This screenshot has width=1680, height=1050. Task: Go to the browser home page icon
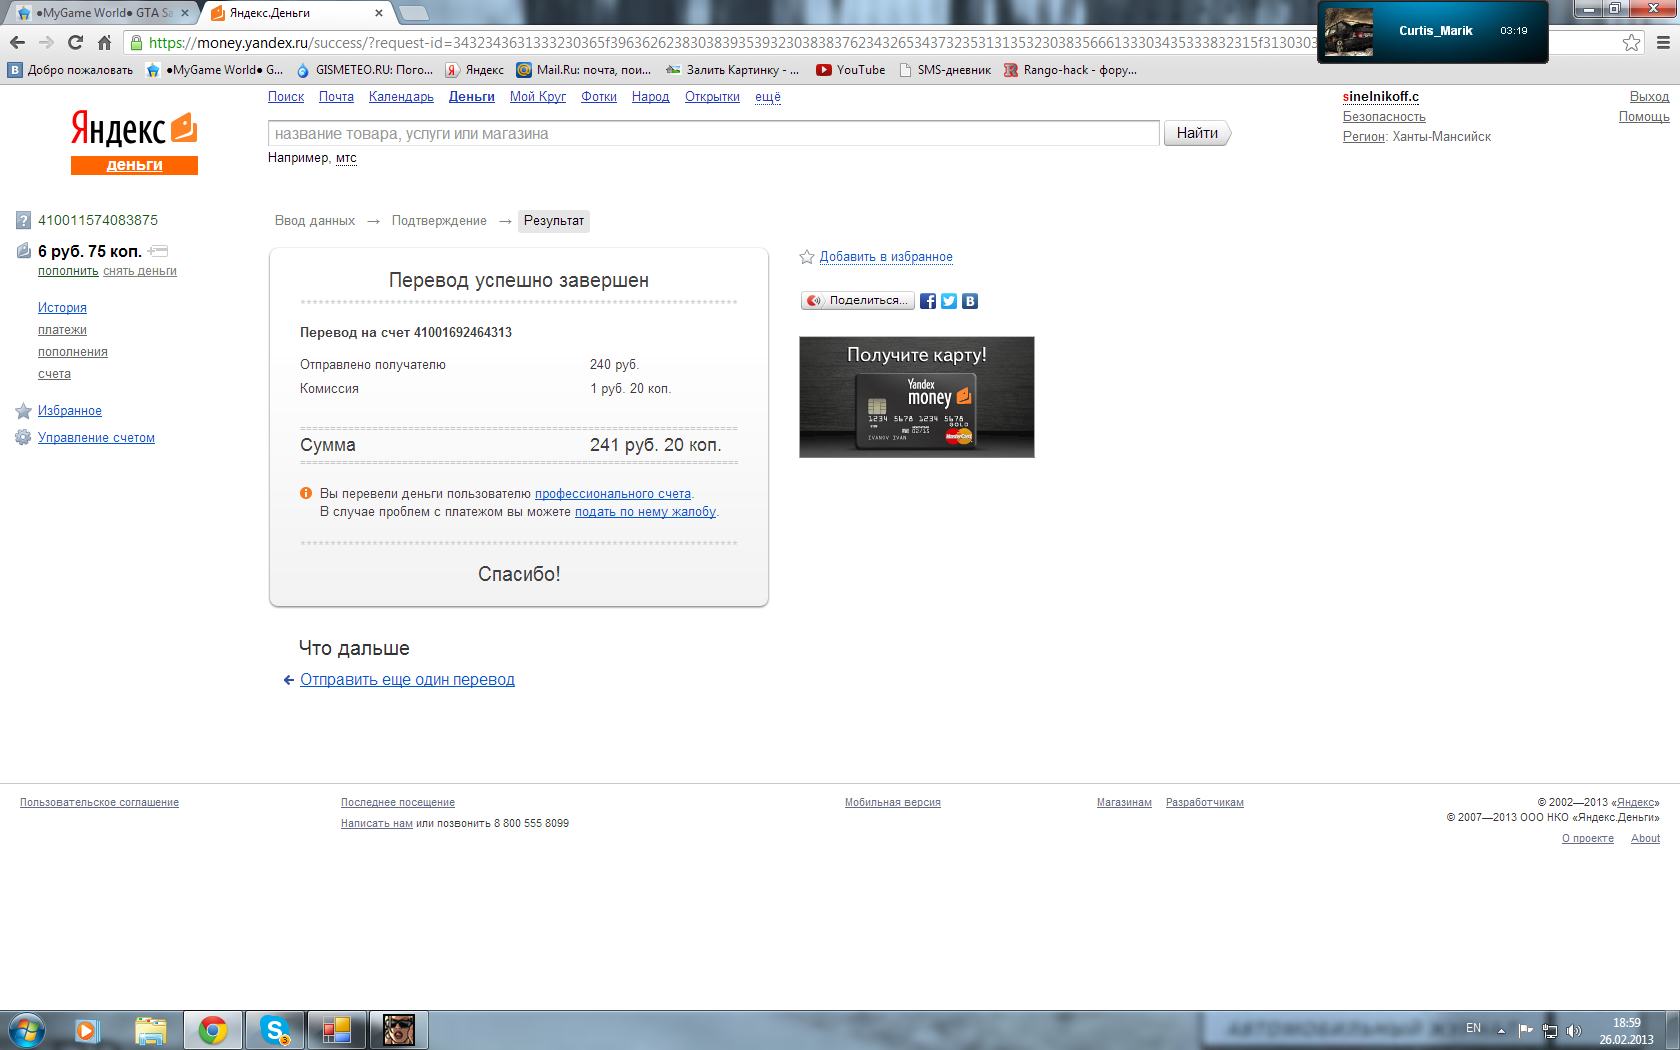pyautogui.click(x=104, y=42)
